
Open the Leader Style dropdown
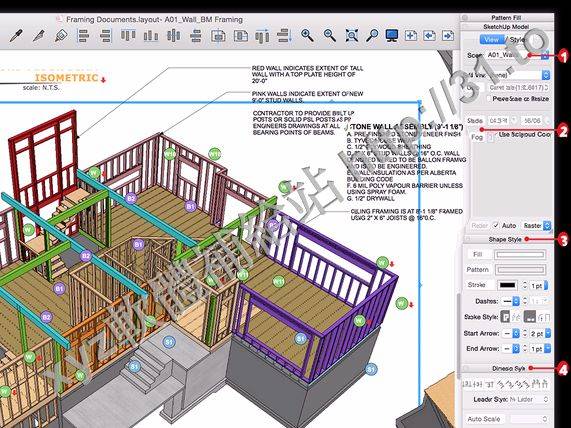[x=528, y=400]
